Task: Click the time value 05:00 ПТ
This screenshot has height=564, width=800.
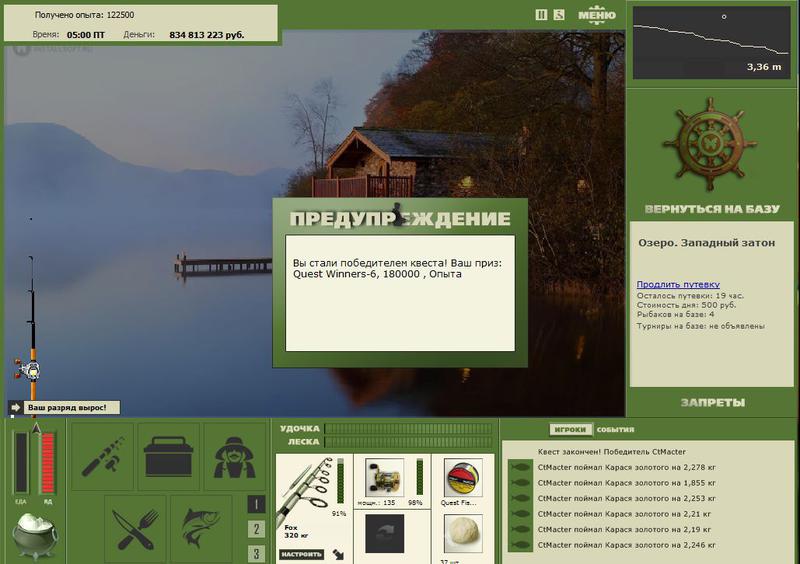Action: click(86, 35)
